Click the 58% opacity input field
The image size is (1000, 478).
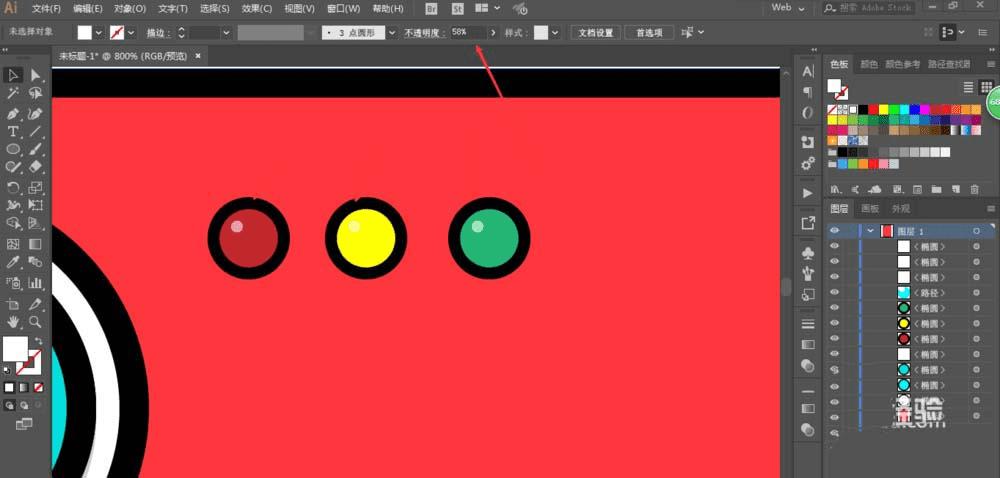[x=468, y=32]
